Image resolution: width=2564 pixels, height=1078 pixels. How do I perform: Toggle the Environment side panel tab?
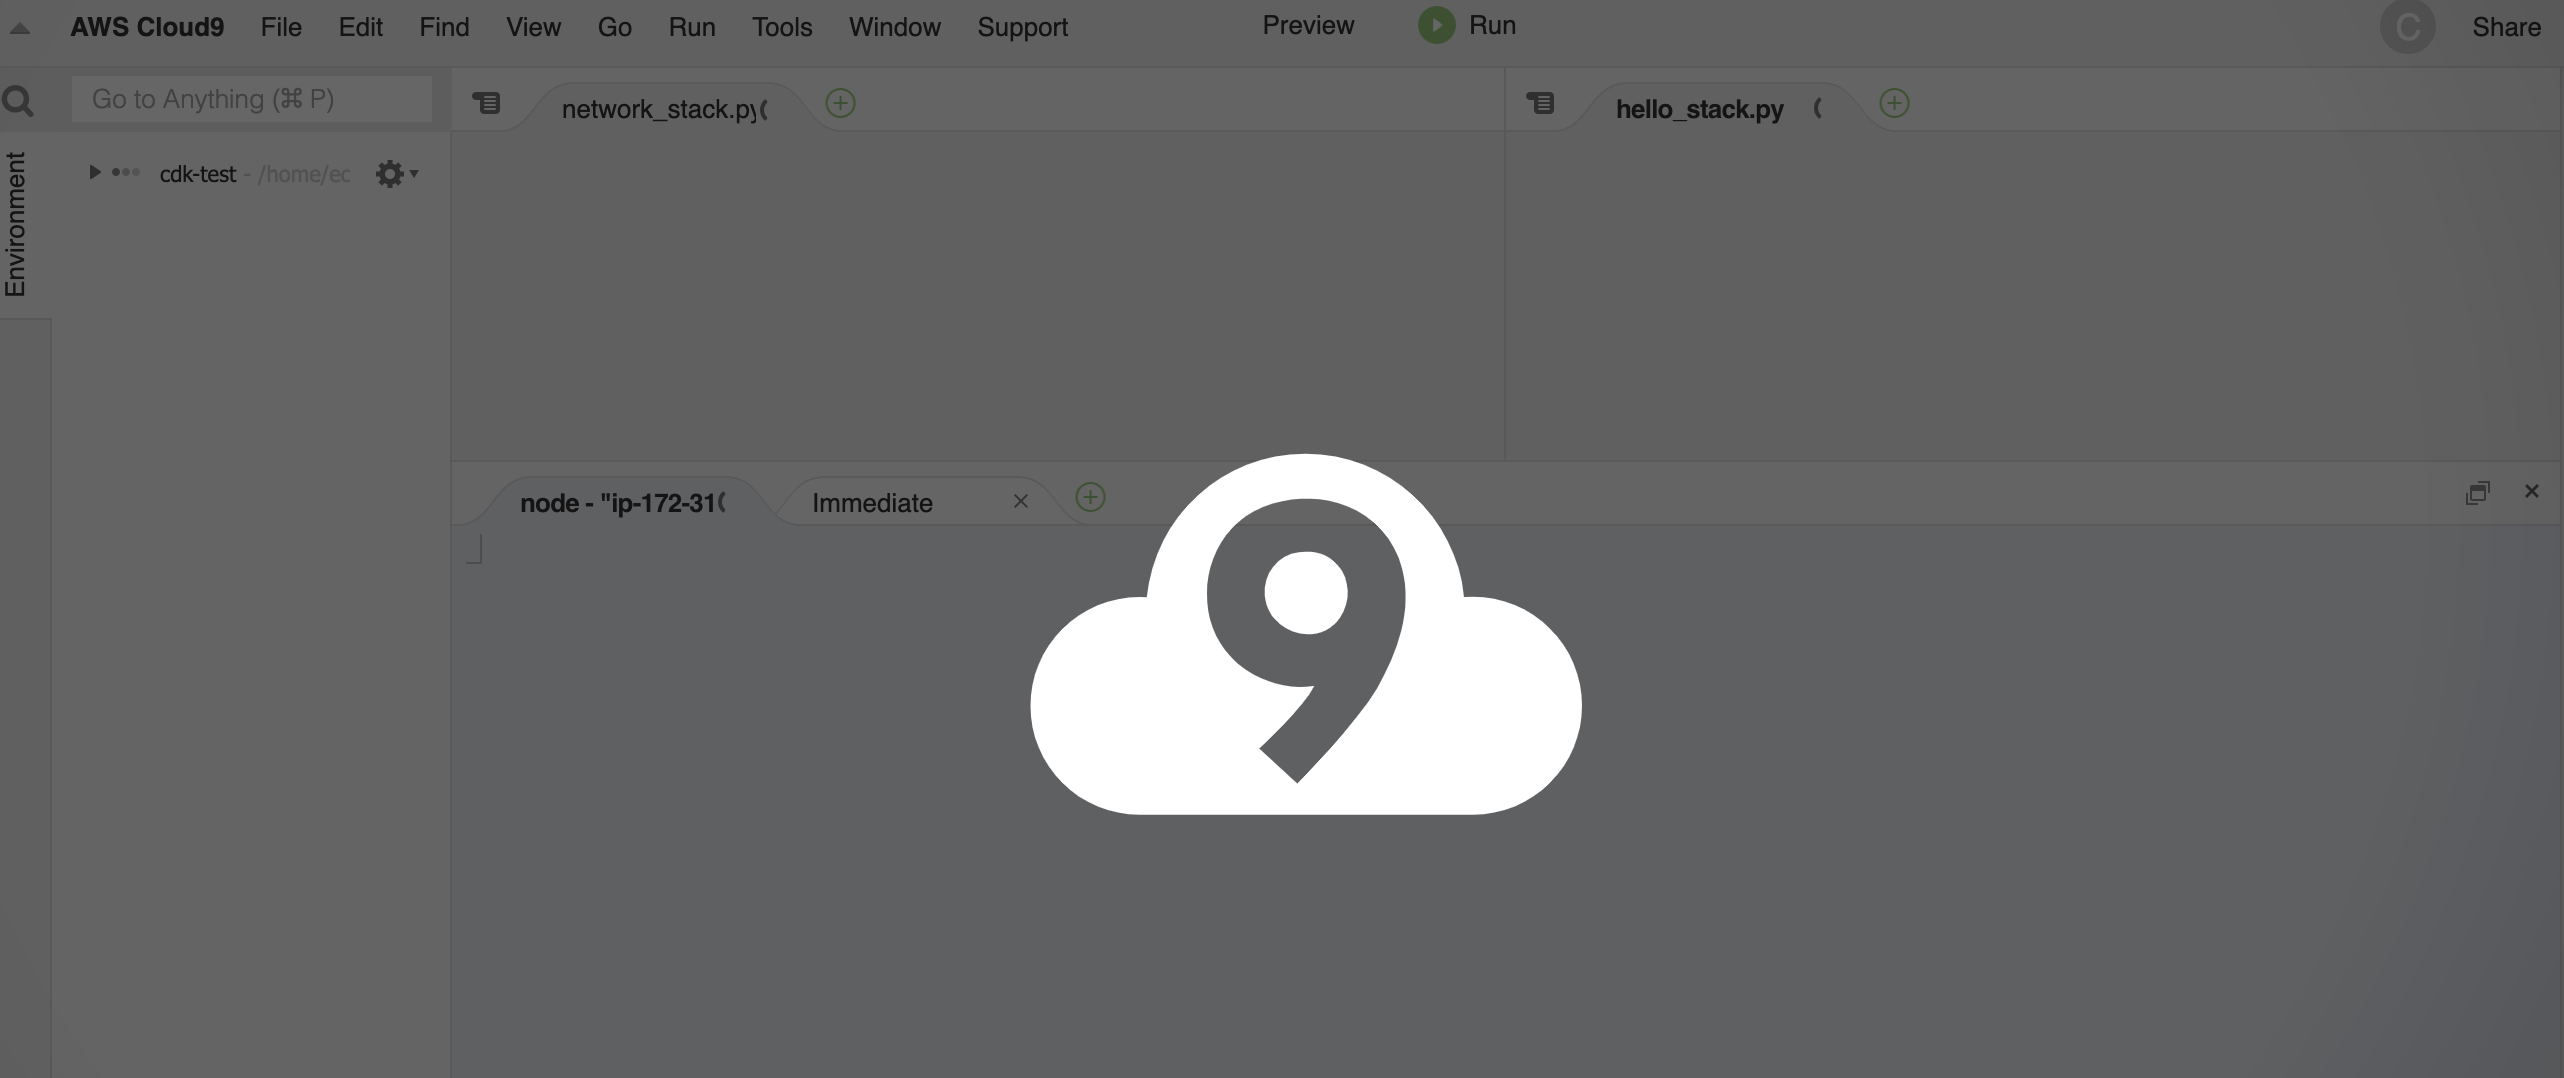pos(15,224)
